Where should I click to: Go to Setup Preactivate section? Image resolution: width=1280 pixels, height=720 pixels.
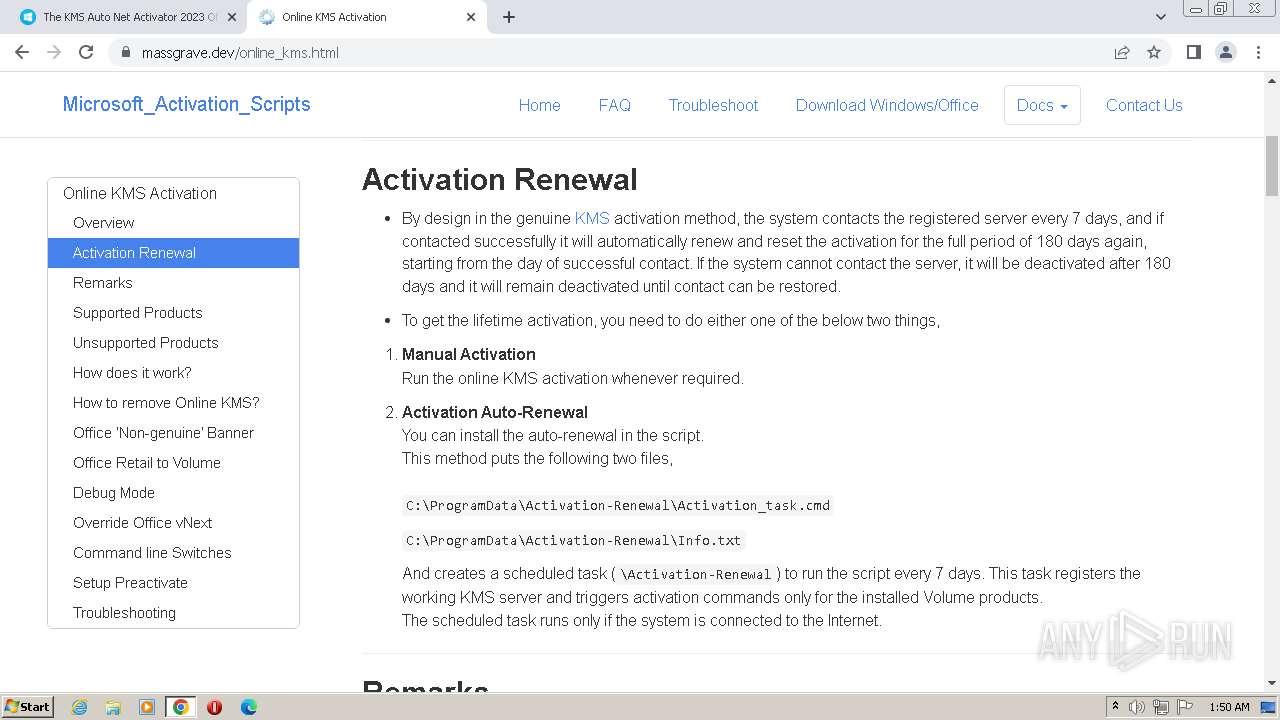coord(173,583)
